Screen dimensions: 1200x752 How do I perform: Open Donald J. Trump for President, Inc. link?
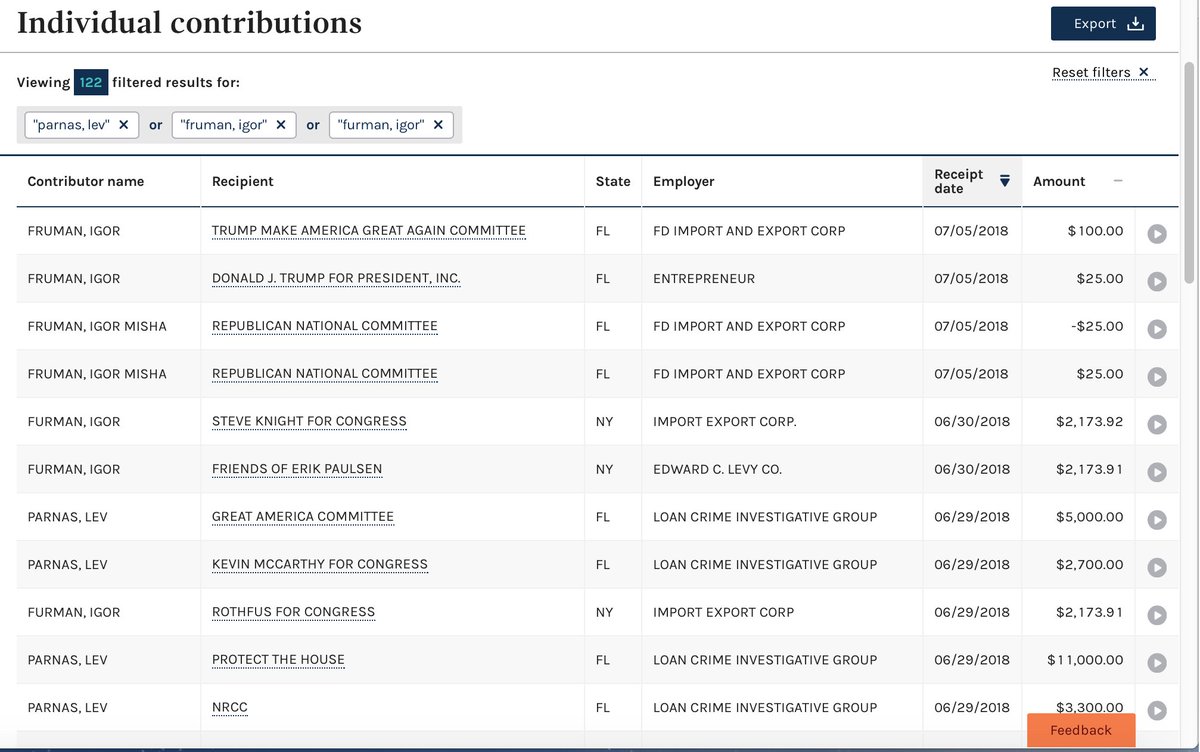pos(336,278)
